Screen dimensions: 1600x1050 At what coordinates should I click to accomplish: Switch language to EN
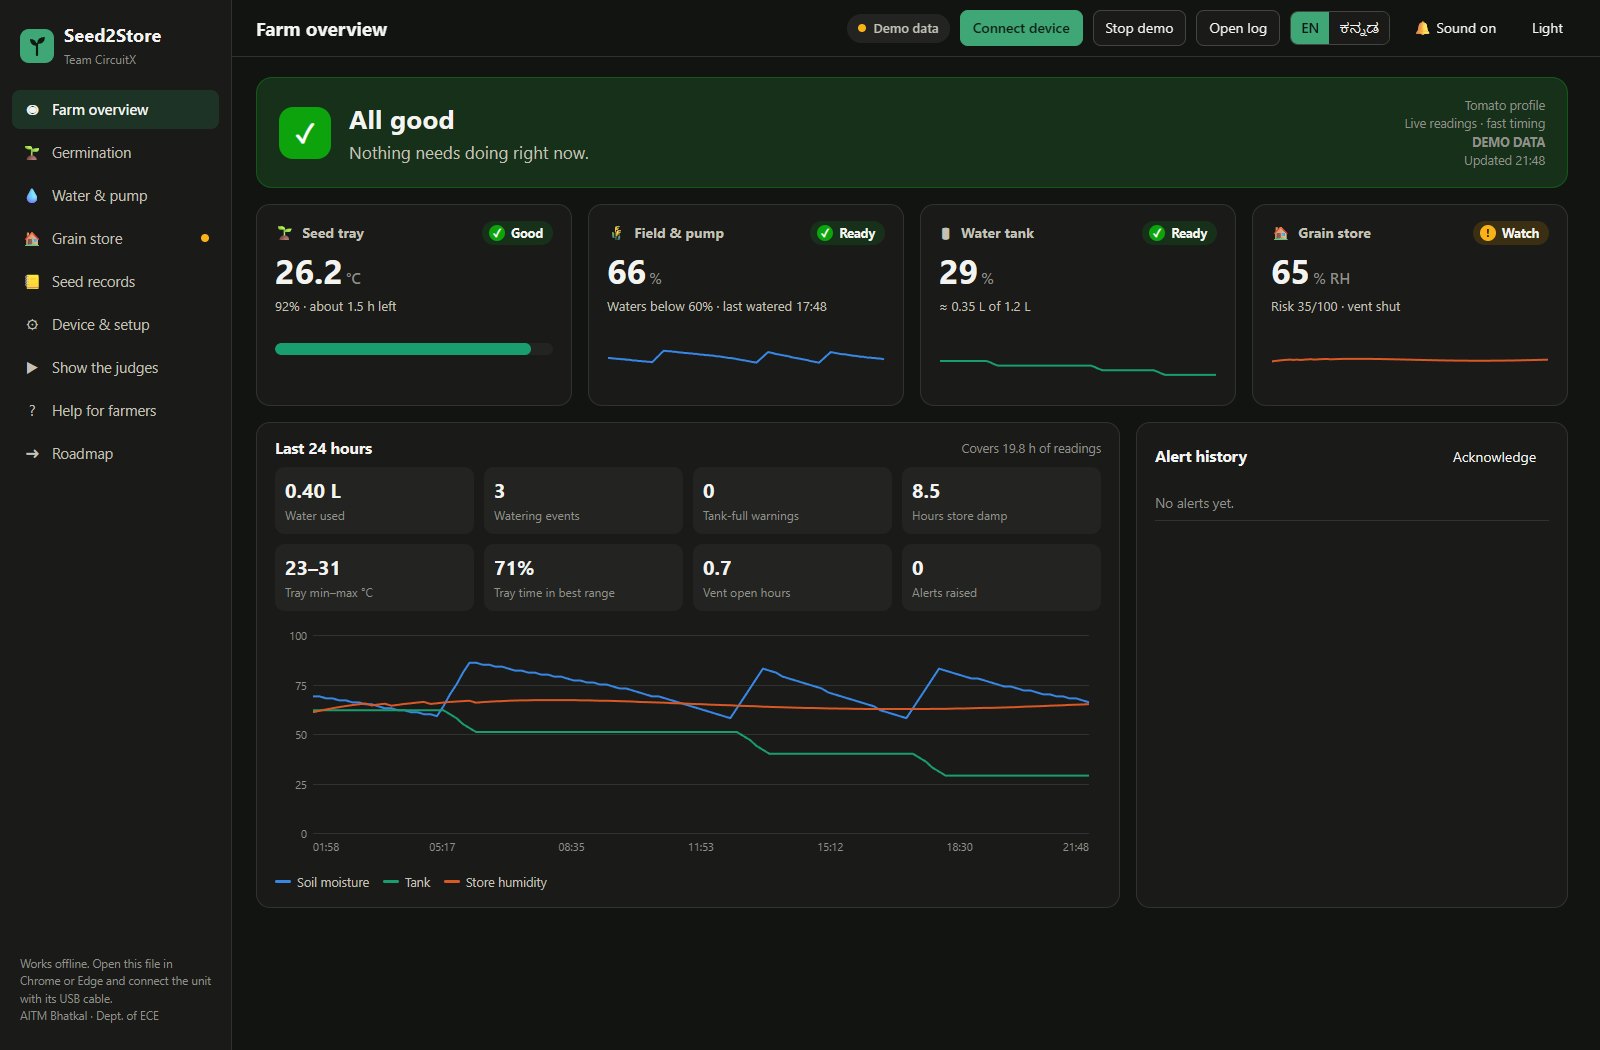tap(1310, 28)
